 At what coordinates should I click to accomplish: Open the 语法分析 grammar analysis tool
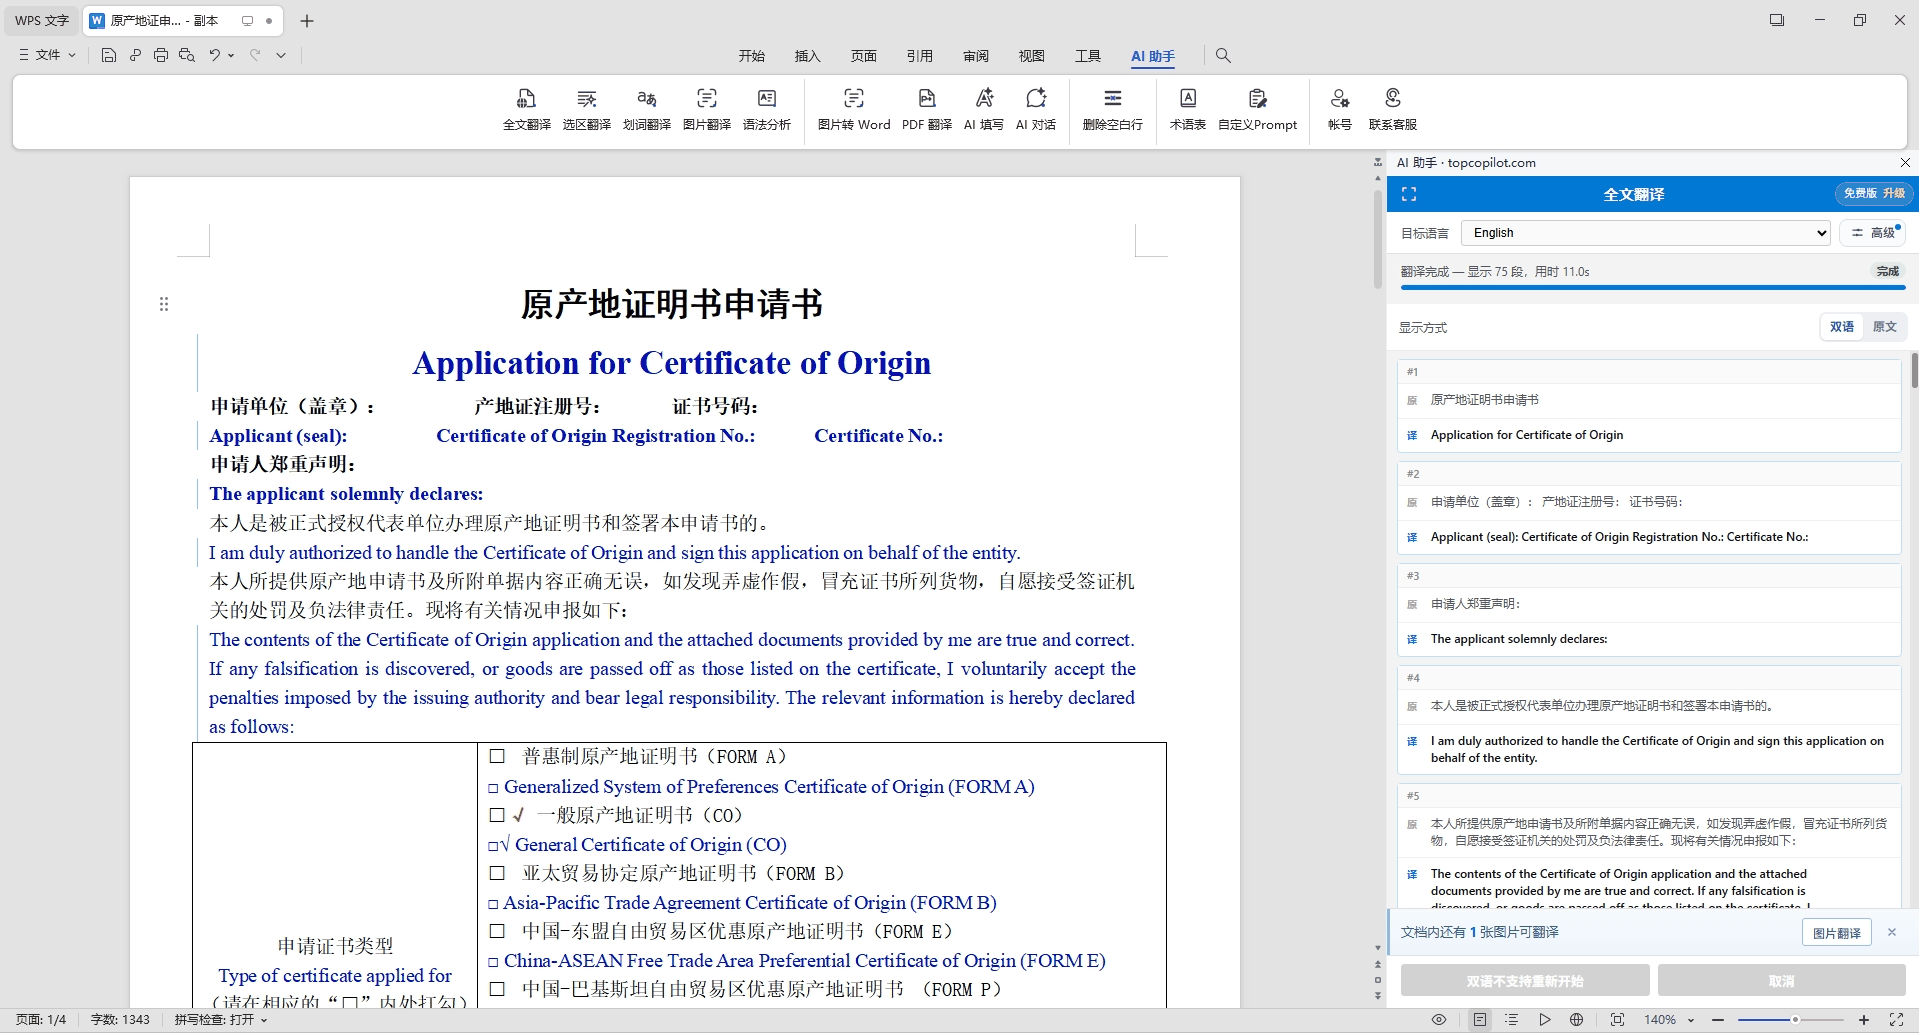[767, 110]
